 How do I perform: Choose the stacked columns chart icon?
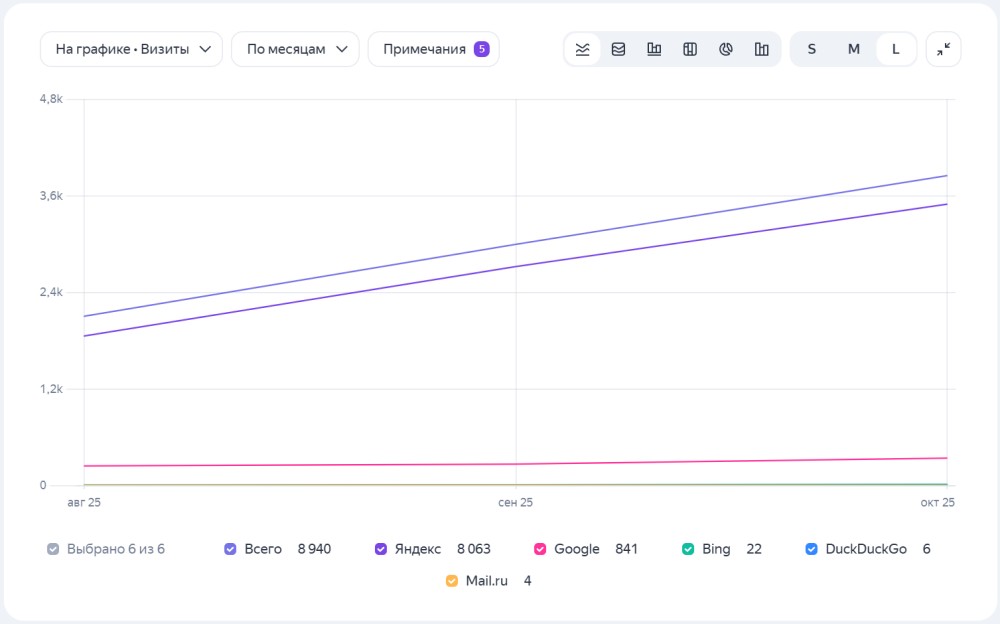689,49
